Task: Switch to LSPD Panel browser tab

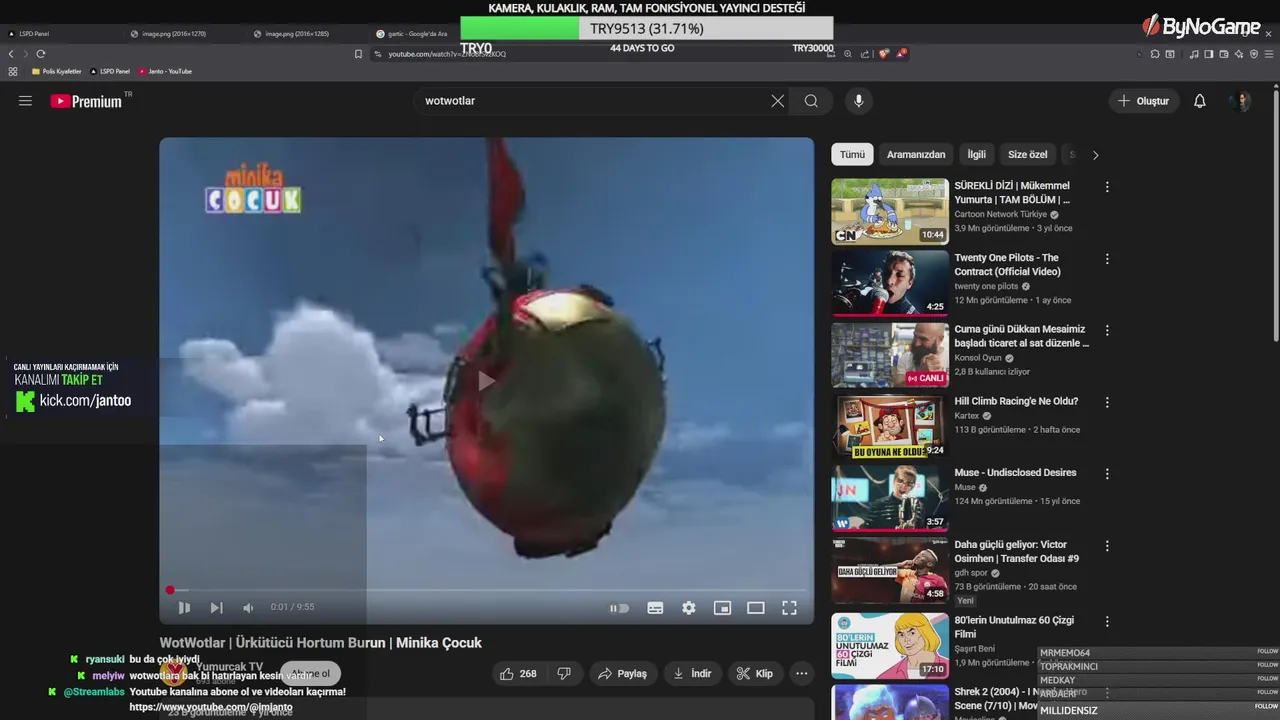Action: [x=60, y=34]
